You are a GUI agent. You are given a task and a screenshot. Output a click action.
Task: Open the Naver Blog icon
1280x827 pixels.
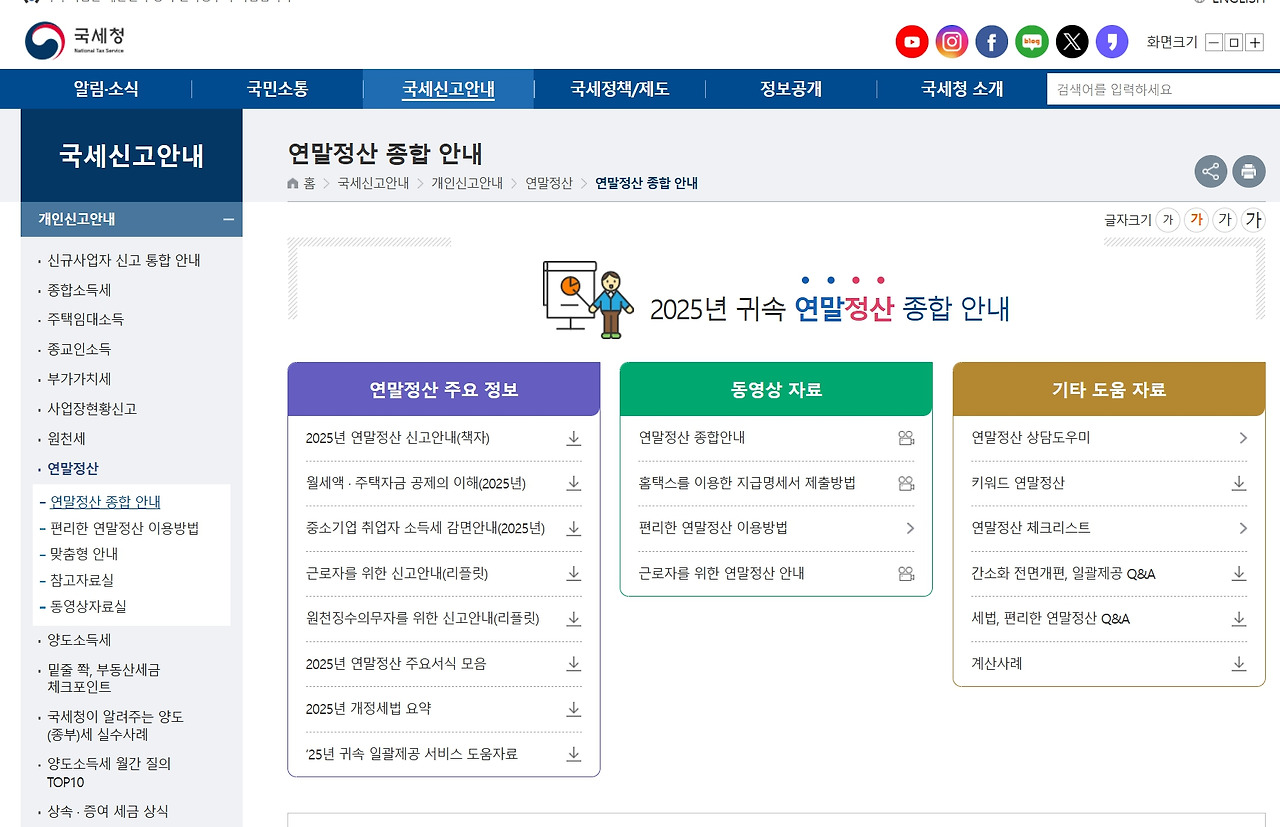[x=1031, y=41]
